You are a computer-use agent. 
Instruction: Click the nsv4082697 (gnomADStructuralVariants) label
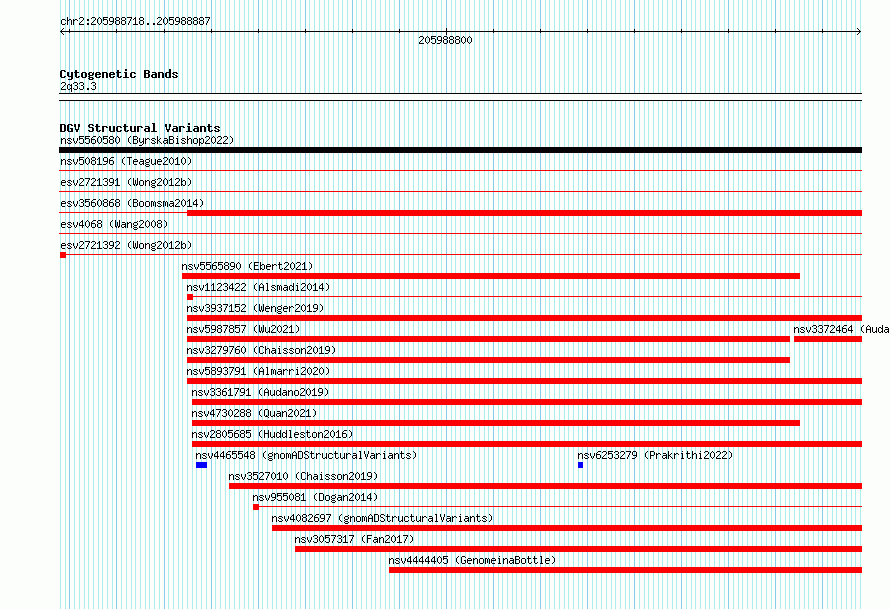point(383,518)
